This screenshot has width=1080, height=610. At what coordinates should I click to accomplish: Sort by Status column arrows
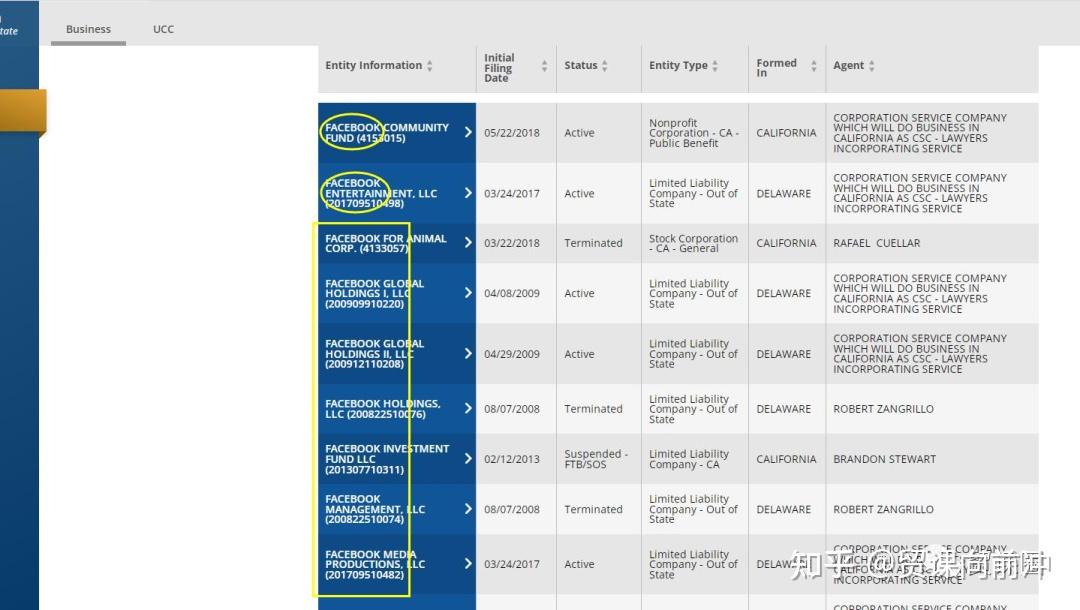point(605,65)
